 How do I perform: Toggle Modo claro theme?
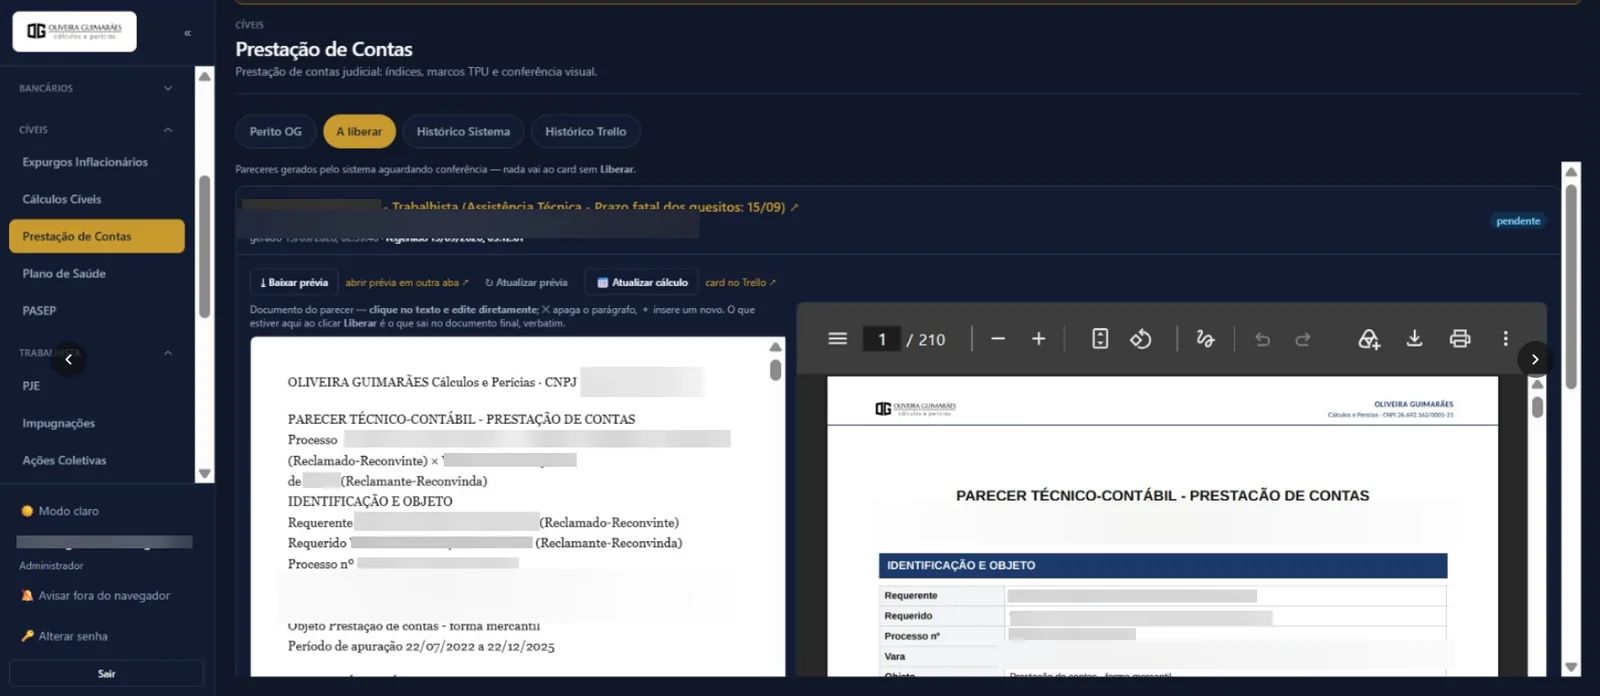[60, 511]
